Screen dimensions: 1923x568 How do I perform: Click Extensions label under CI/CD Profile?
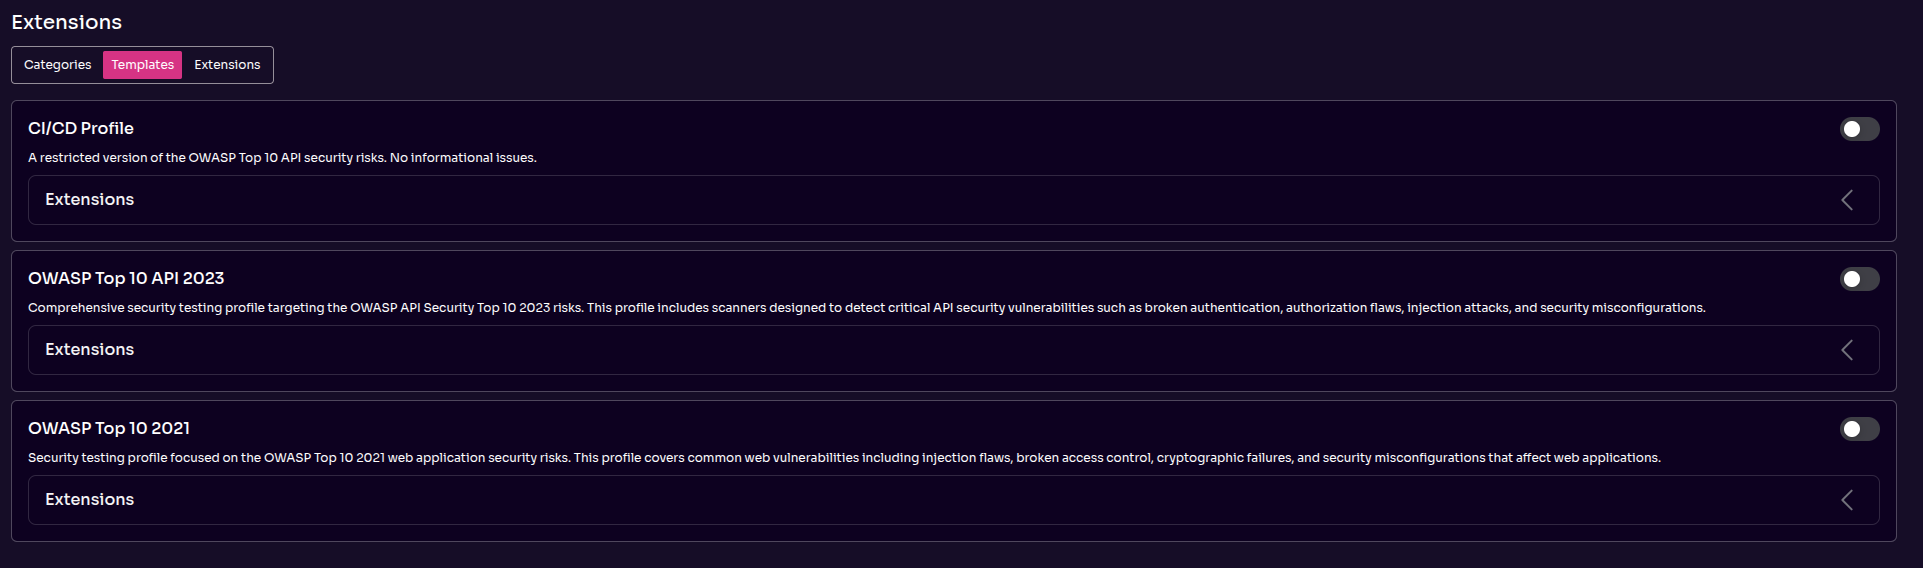point(90,199)
